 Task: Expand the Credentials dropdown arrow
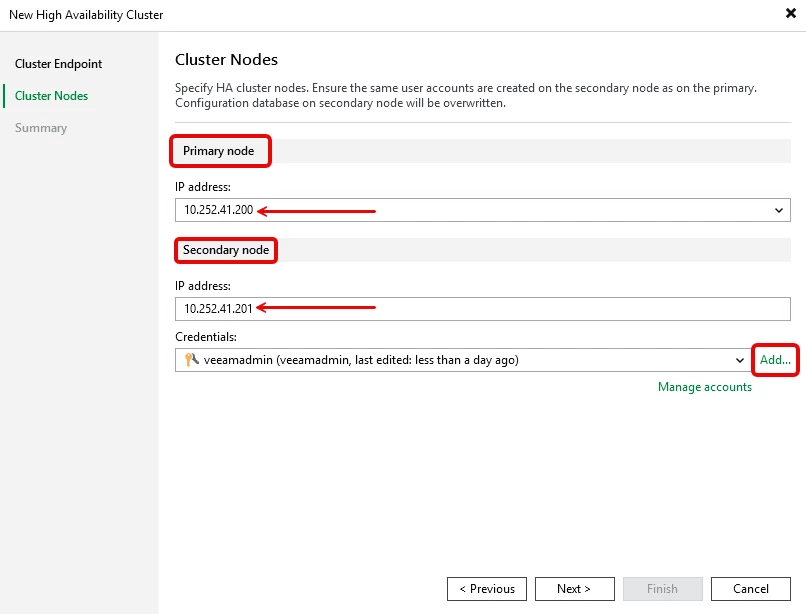[x=739, y=360]
